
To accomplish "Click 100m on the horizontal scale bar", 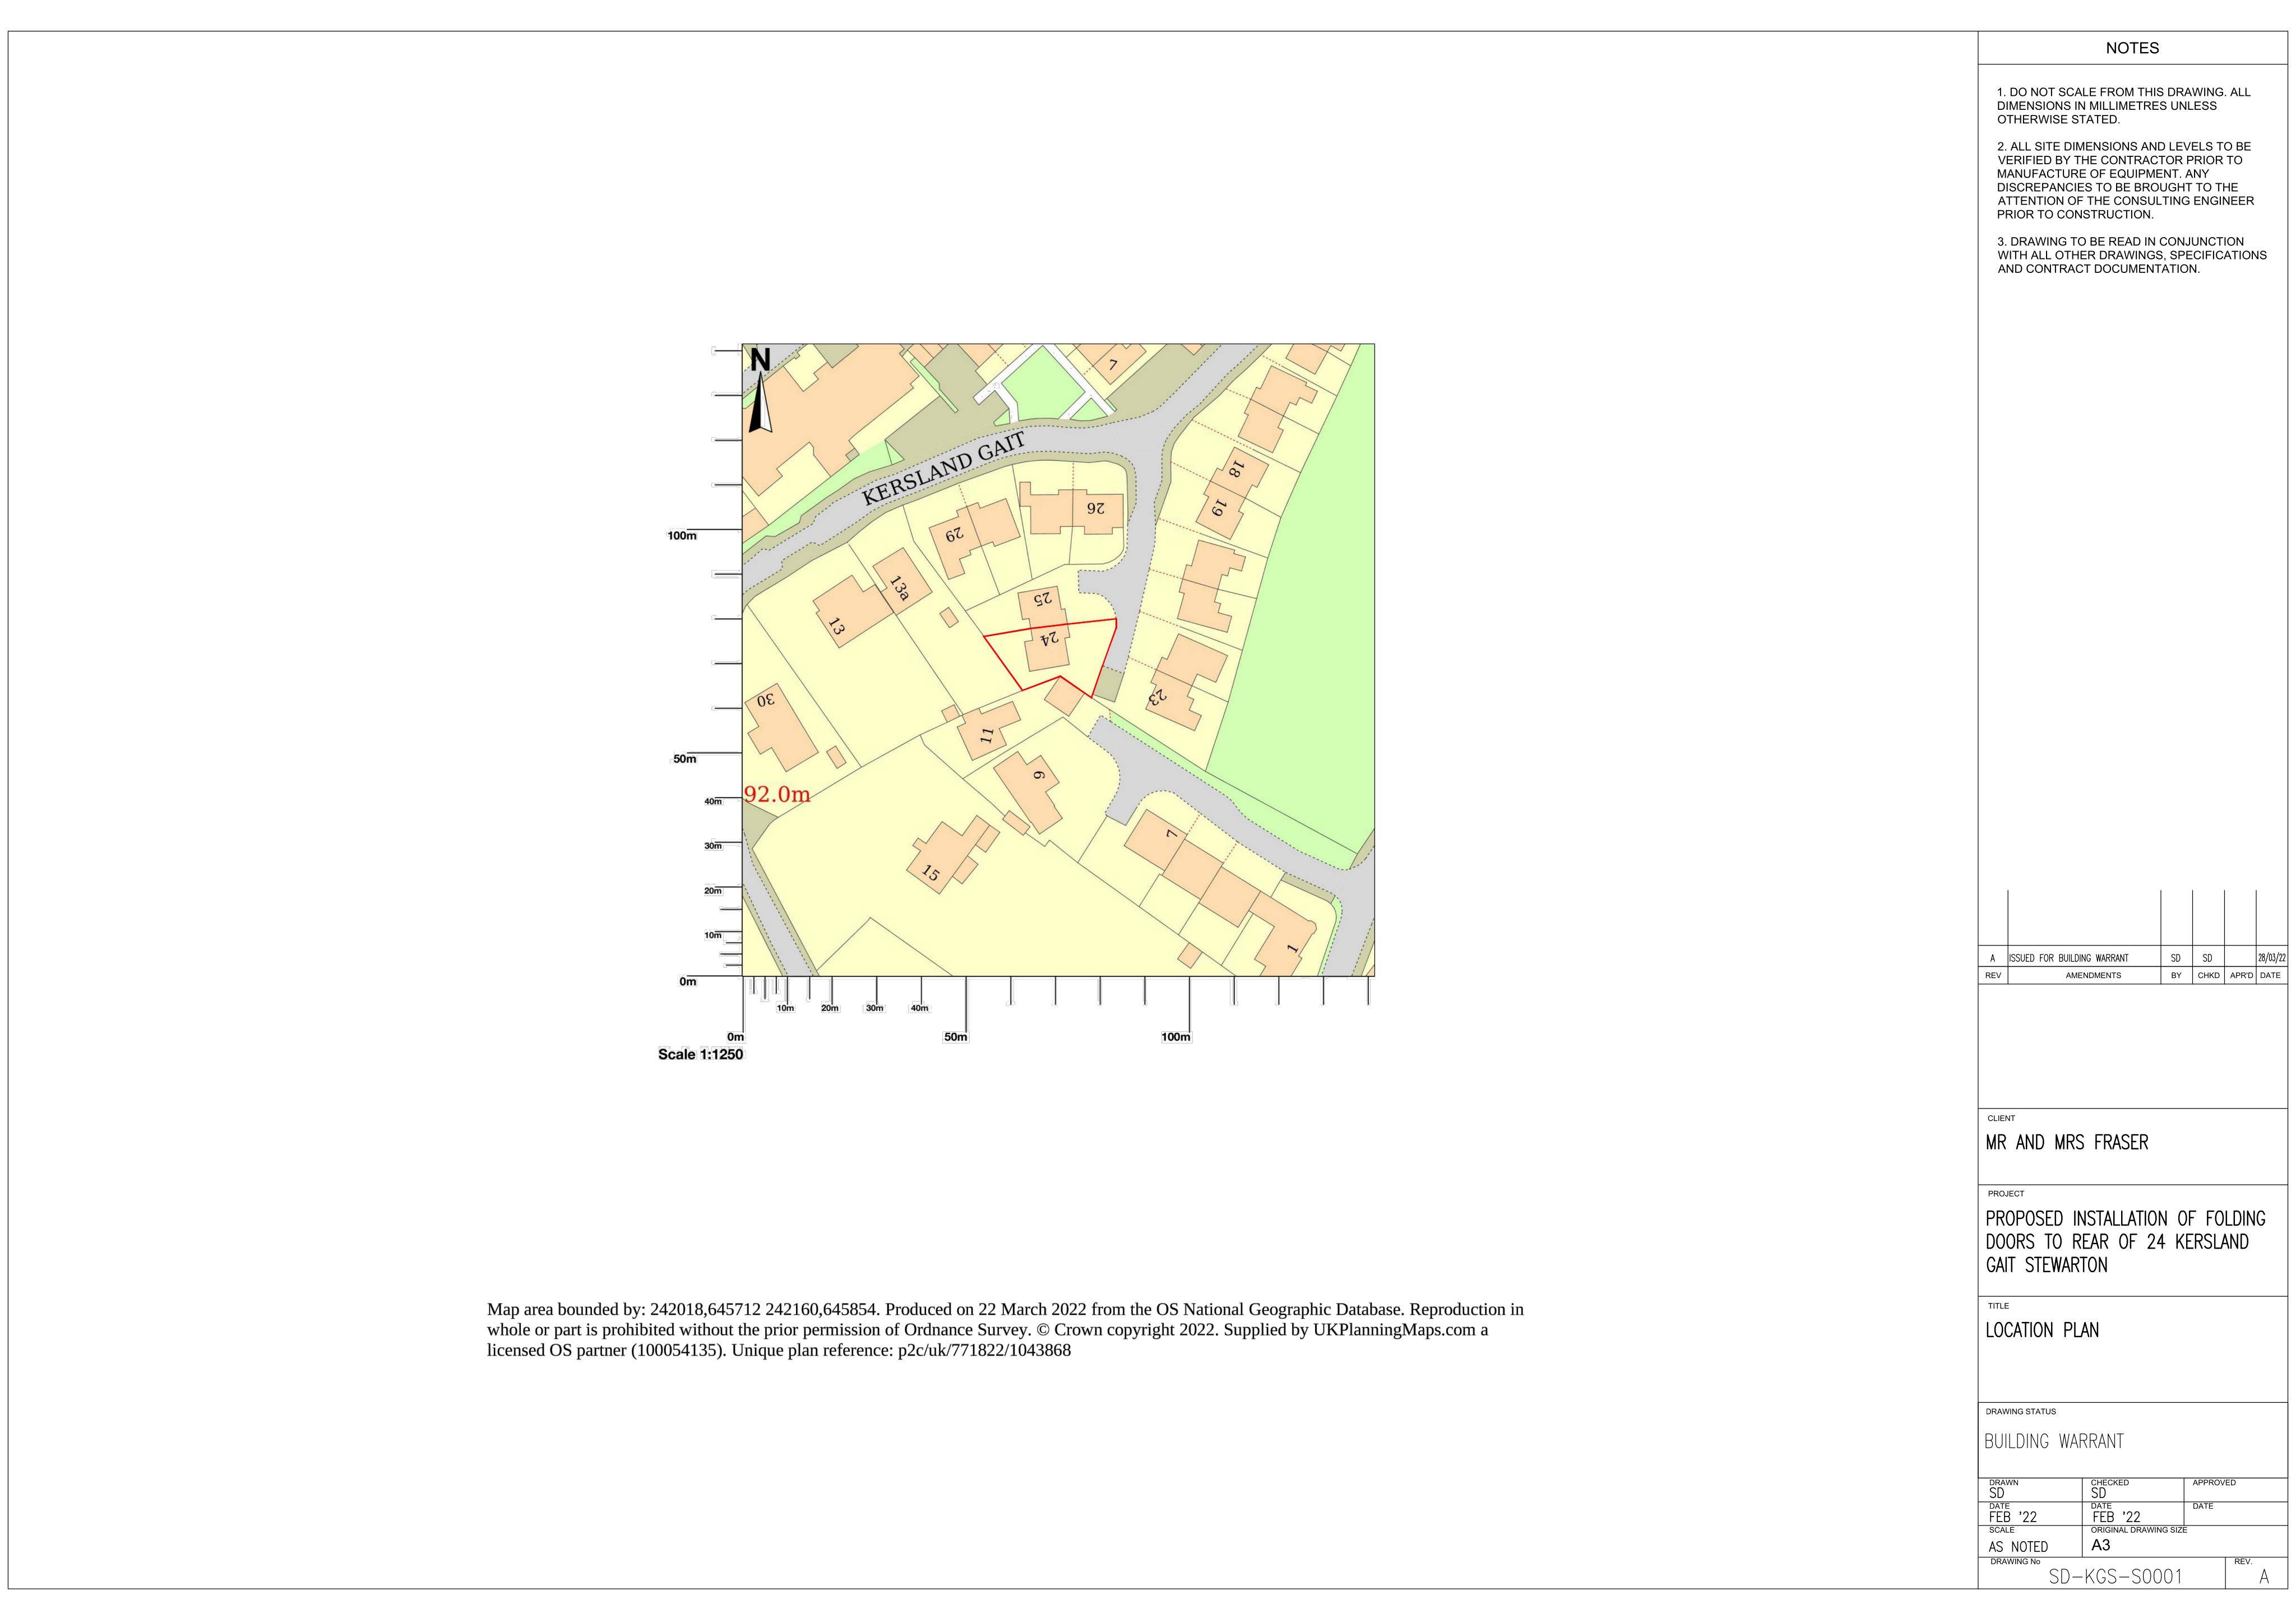I will pos(1176,1037).
